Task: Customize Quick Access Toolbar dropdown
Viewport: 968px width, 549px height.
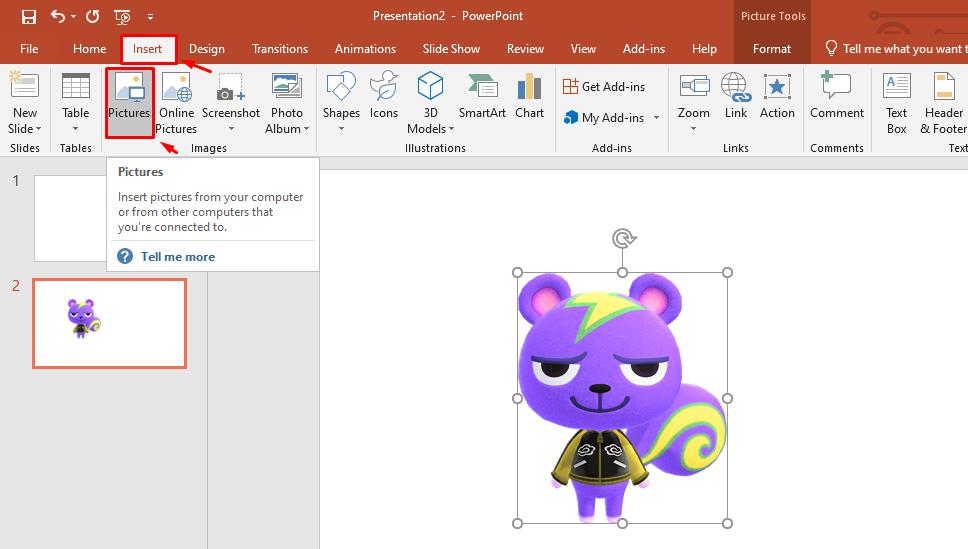Action: [151, 17]
